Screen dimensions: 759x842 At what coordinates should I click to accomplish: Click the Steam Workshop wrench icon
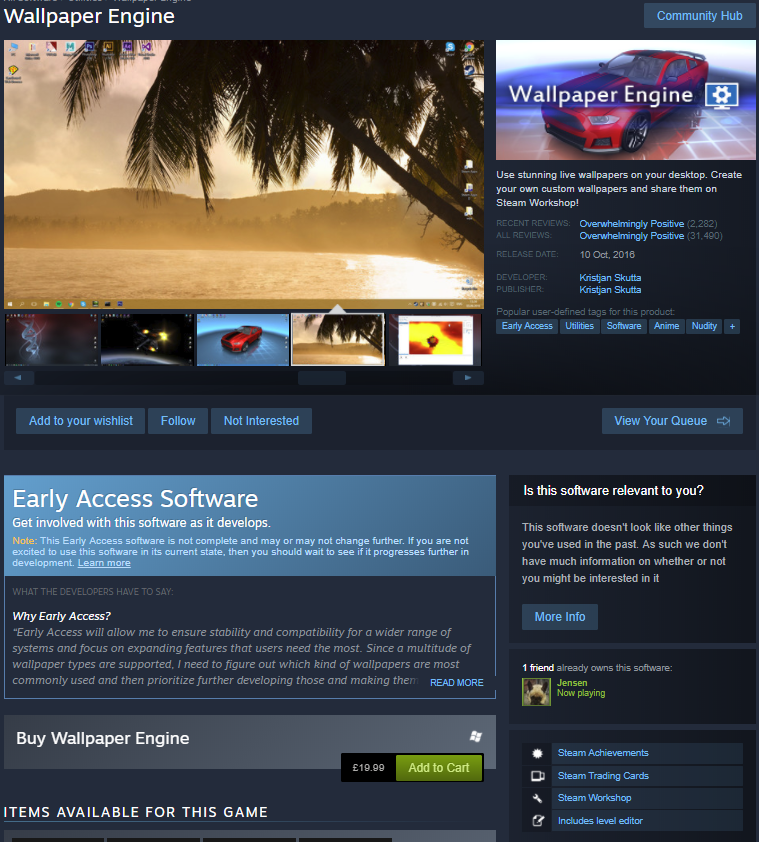pos(537,798)
